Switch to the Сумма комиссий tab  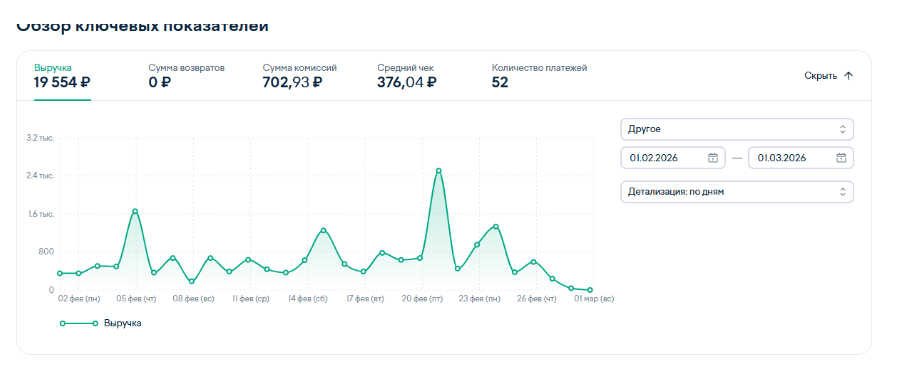299,76
